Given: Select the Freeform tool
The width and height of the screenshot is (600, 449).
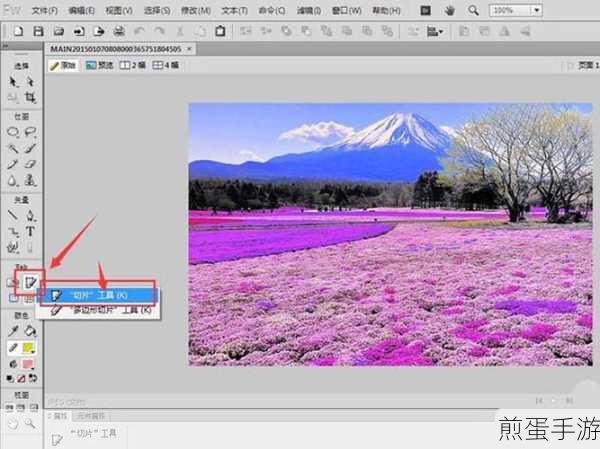Looking at the screenshot, I should tap(13, 247).
